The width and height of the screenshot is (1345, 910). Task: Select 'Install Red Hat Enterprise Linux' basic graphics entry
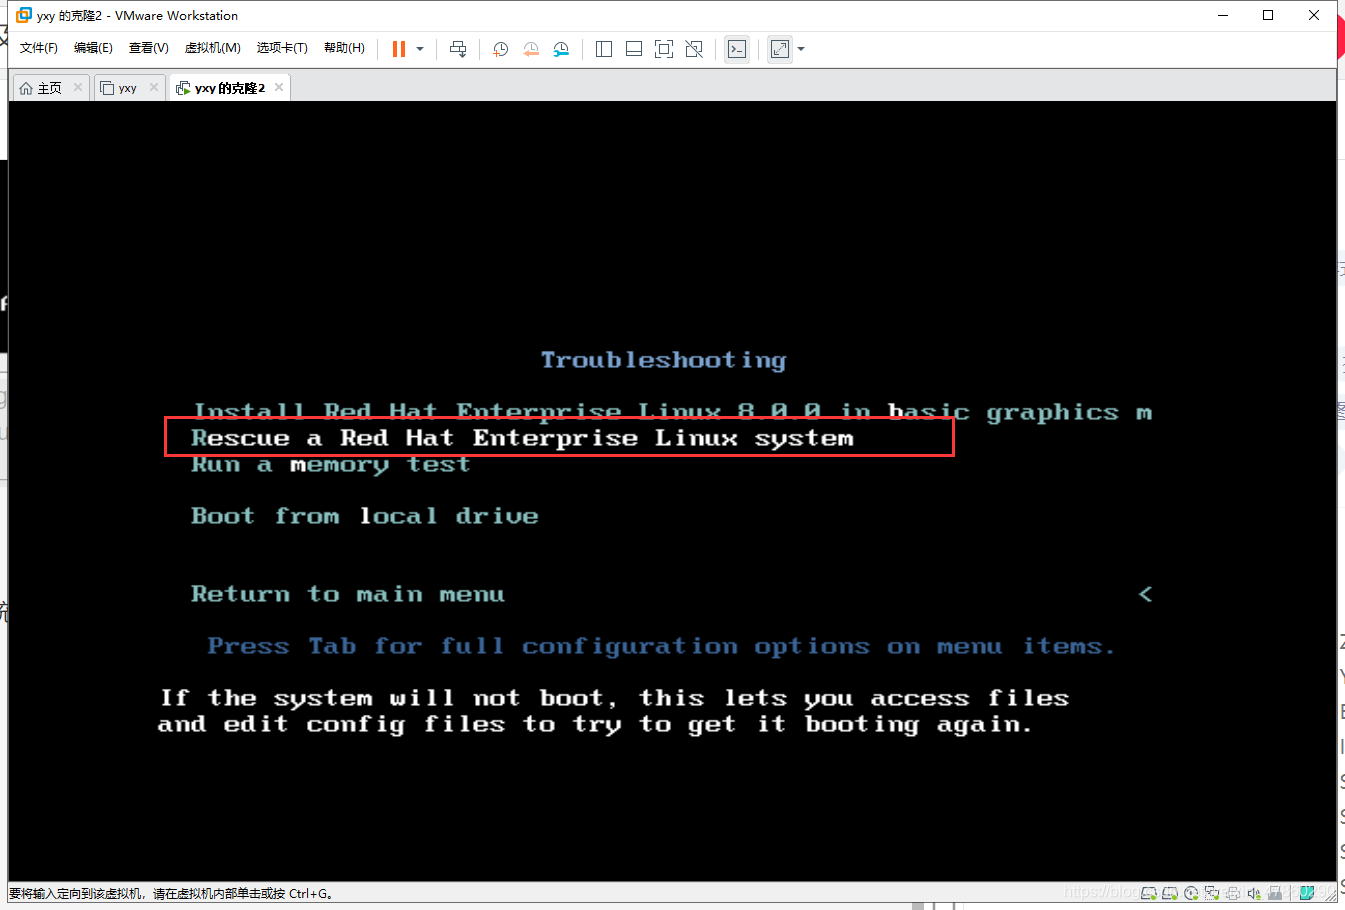point(672,411)
